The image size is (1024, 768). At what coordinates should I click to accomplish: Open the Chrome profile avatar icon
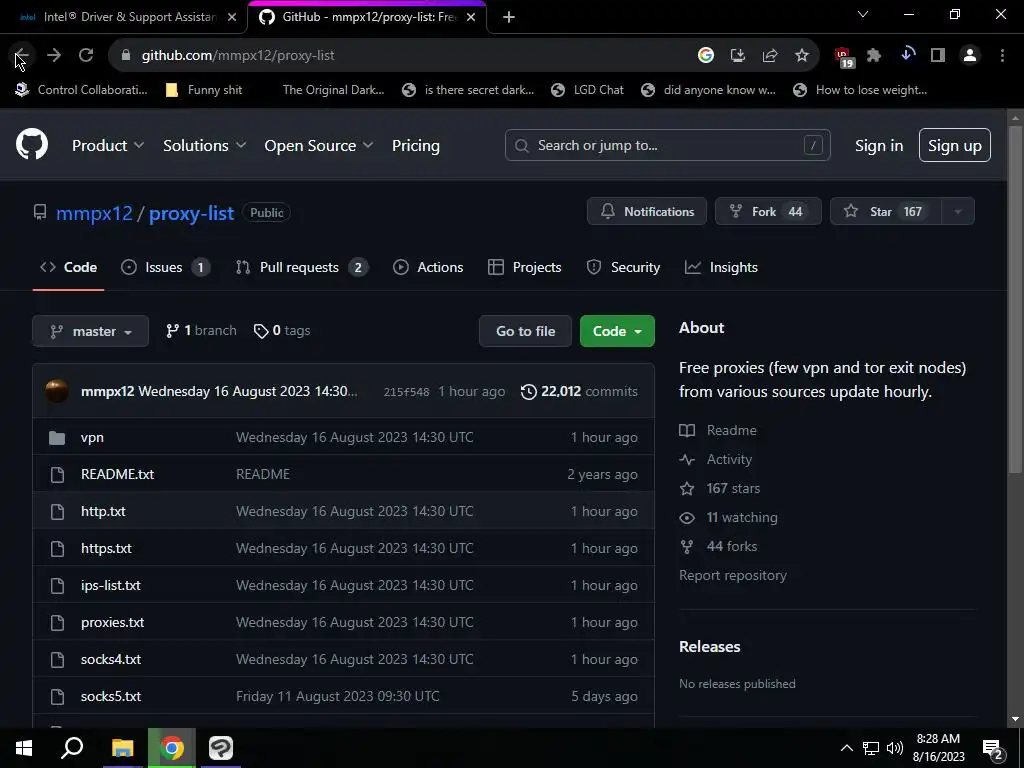pos(970,56)
